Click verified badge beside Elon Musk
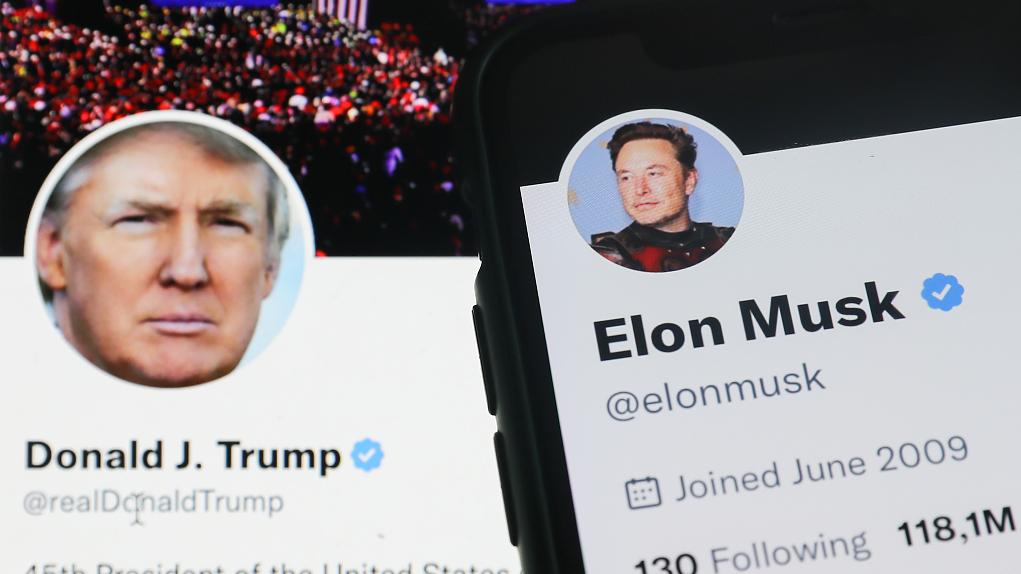 point(942,292)
